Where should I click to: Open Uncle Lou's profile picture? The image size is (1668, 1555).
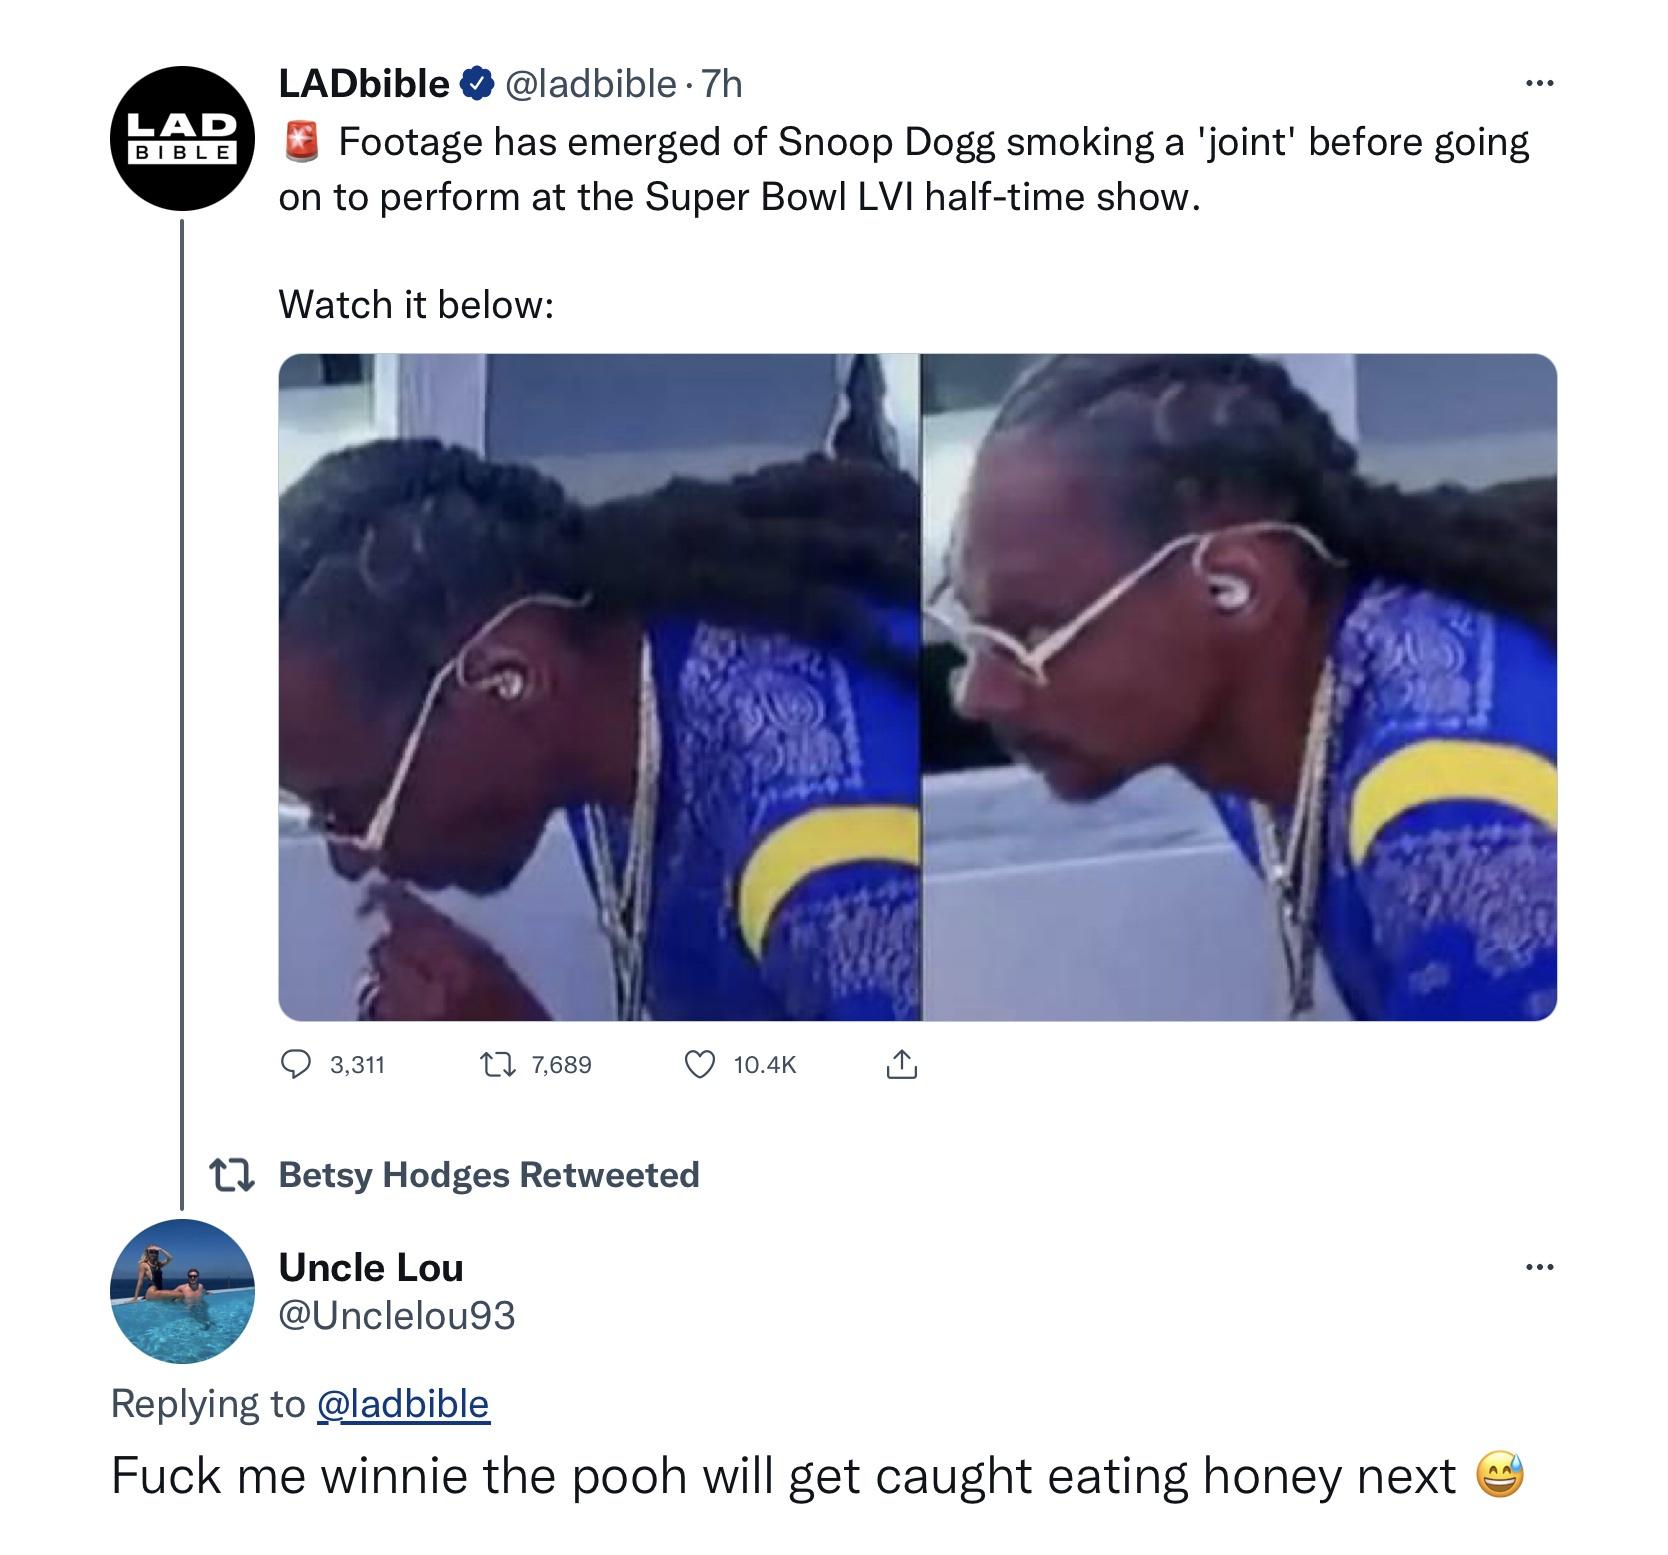point(182,1291)
